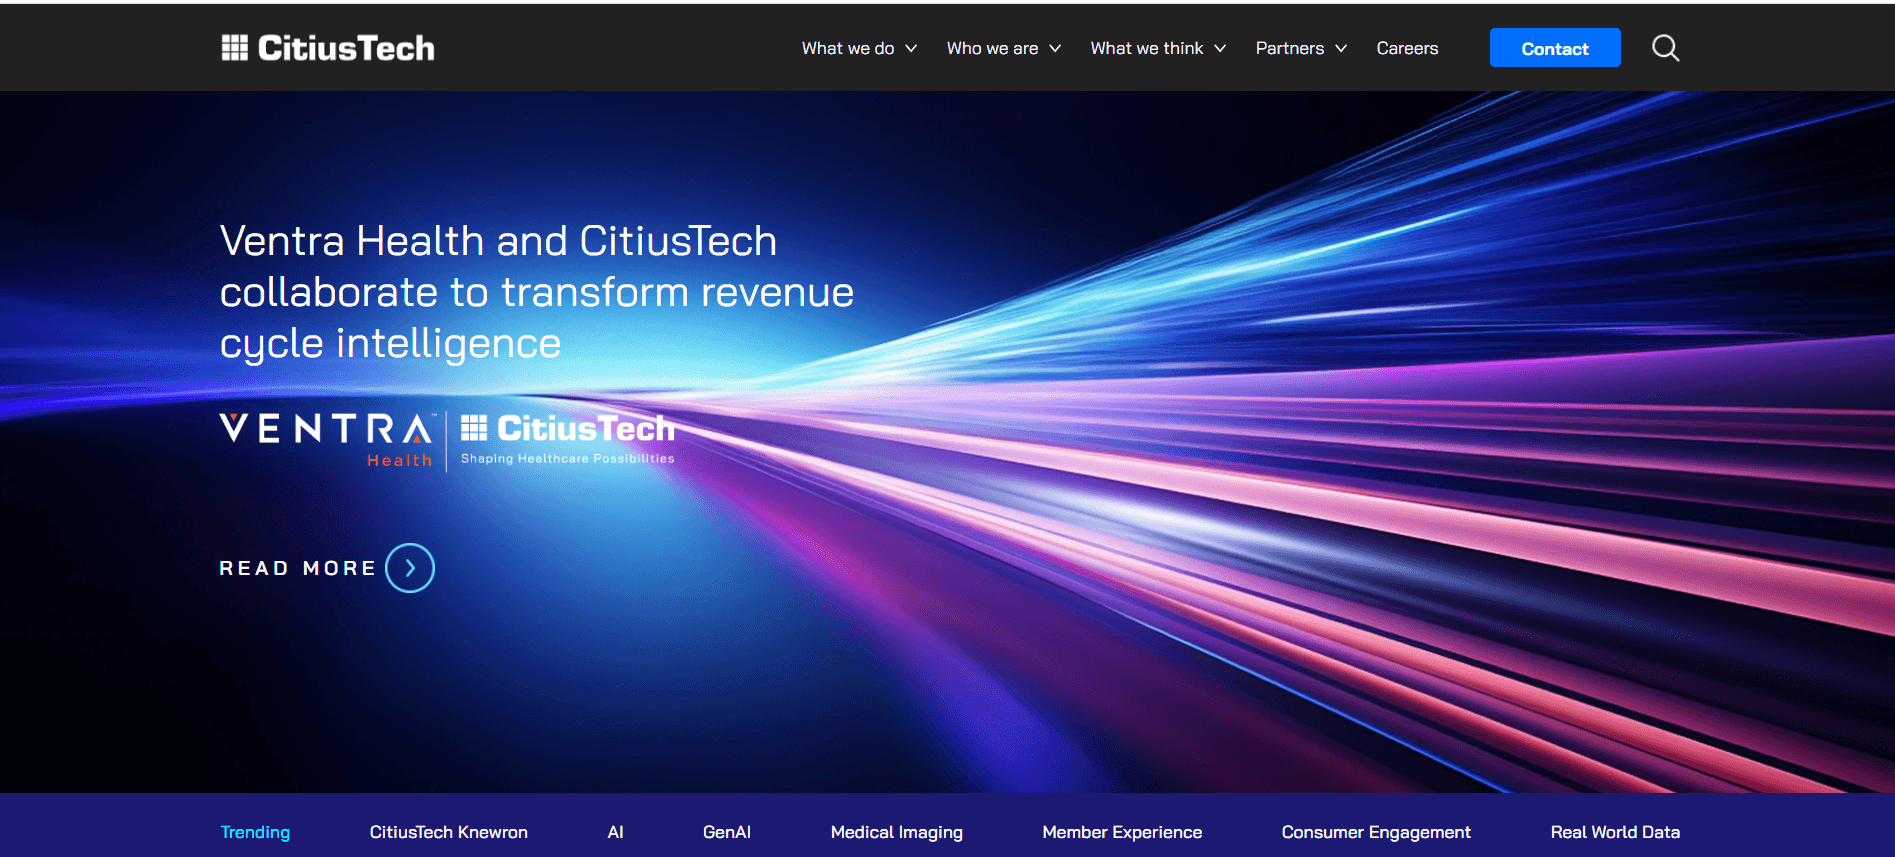Screen dimensions: 1895x857
Task: Click the Ventra Health logo in banner
Action: (326, 439)
